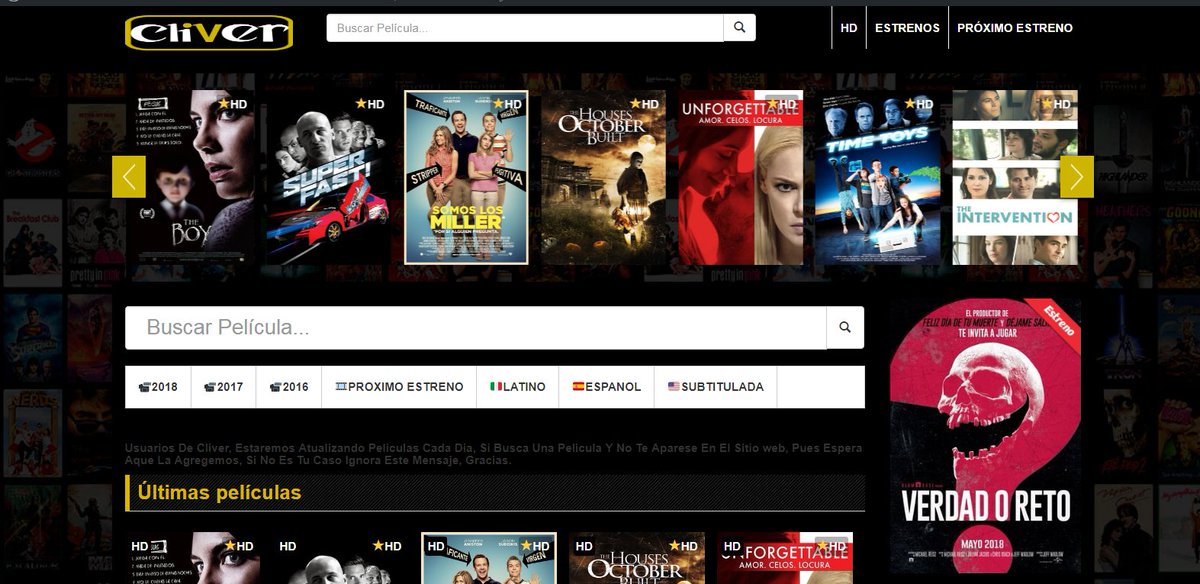
Task: Open PRÓXIMO ESTRENO in header
Action: tap(1015, 28)
